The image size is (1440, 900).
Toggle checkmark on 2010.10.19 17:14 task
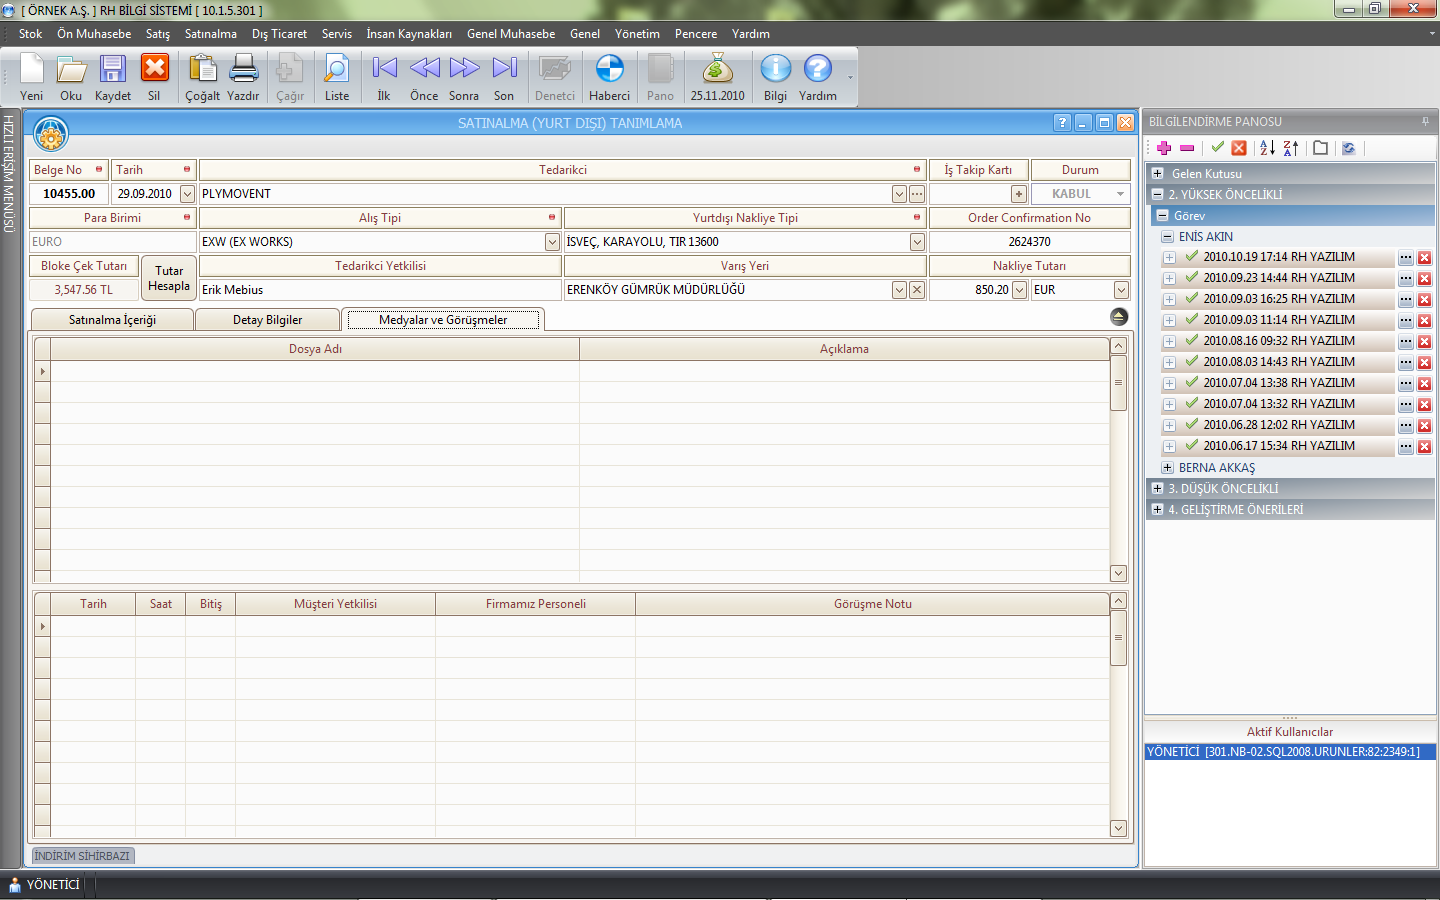1192,257
